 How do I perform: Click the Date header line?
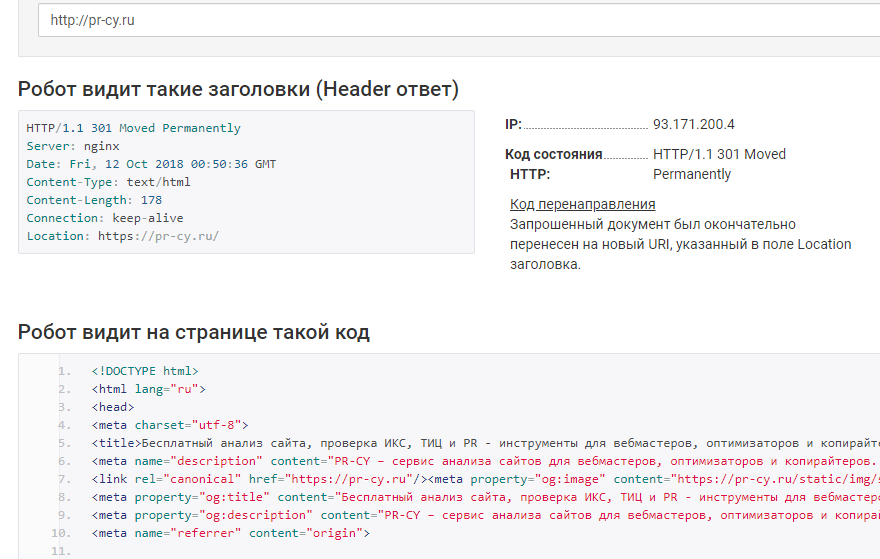[151, 164]
